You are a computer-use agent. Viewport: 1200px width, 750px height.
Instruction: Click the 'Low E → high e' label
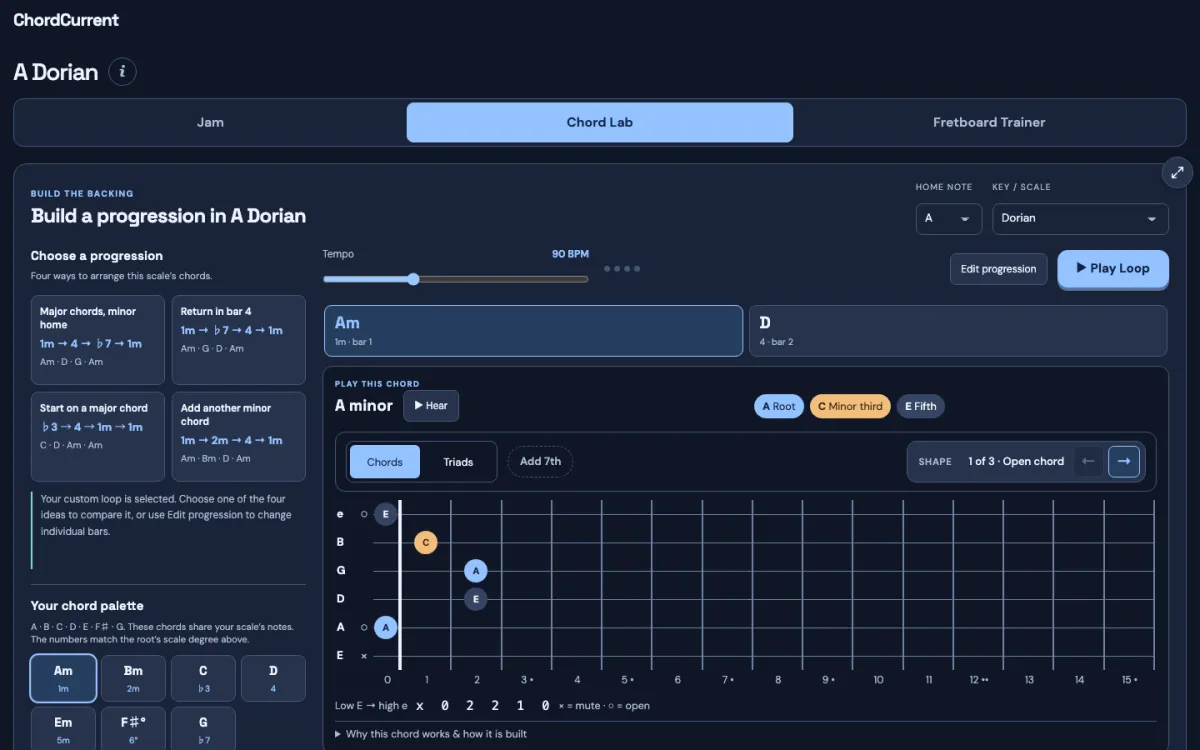(x=371, y=706)
